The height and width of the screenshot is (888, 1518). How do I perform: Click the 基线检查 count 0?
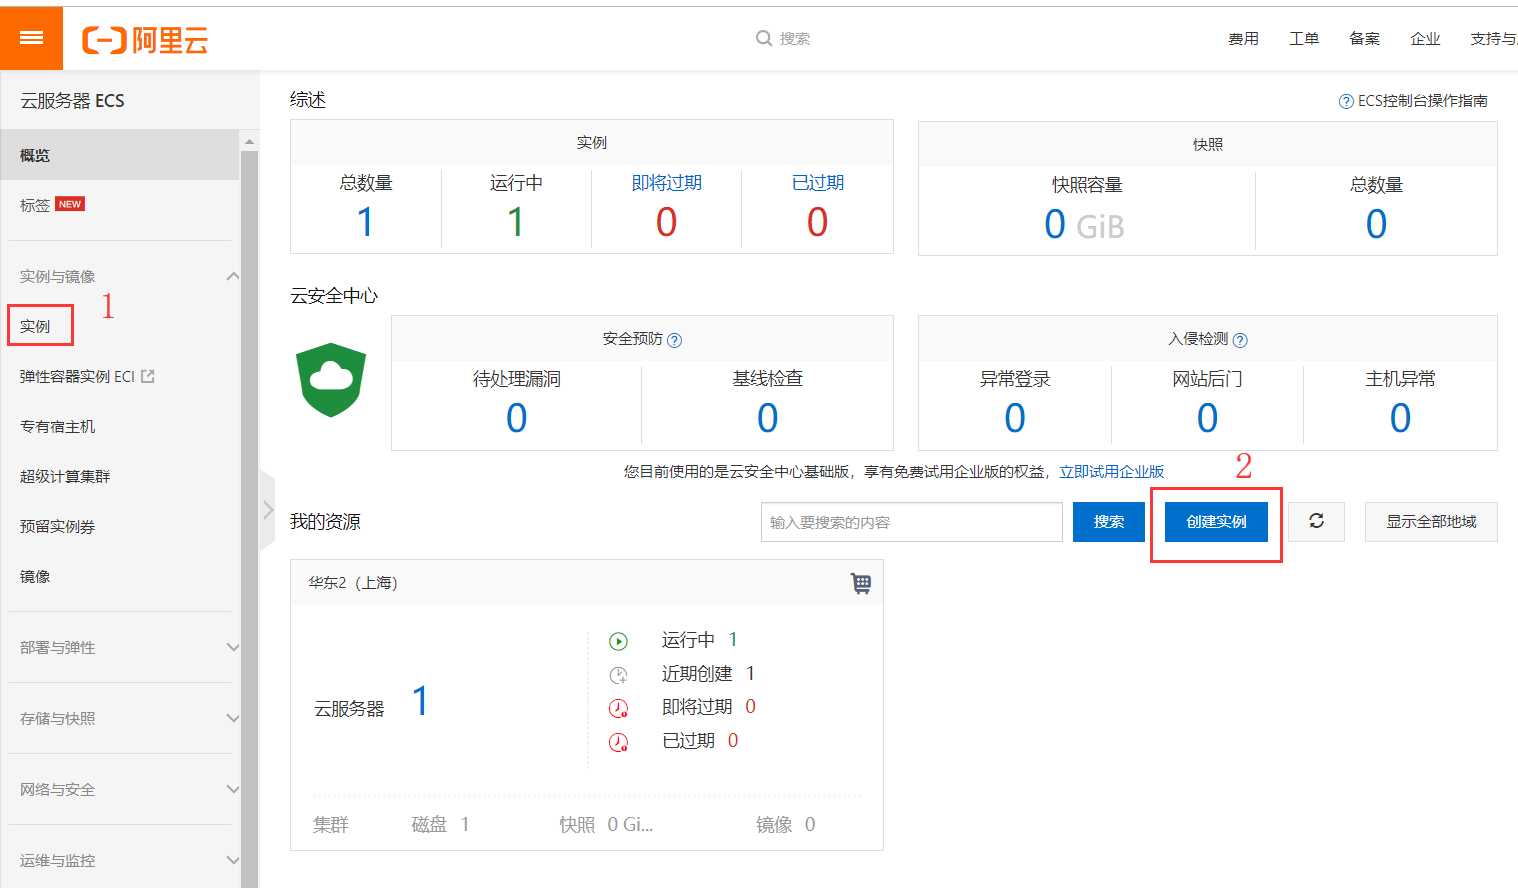click(x=767, y=418)
